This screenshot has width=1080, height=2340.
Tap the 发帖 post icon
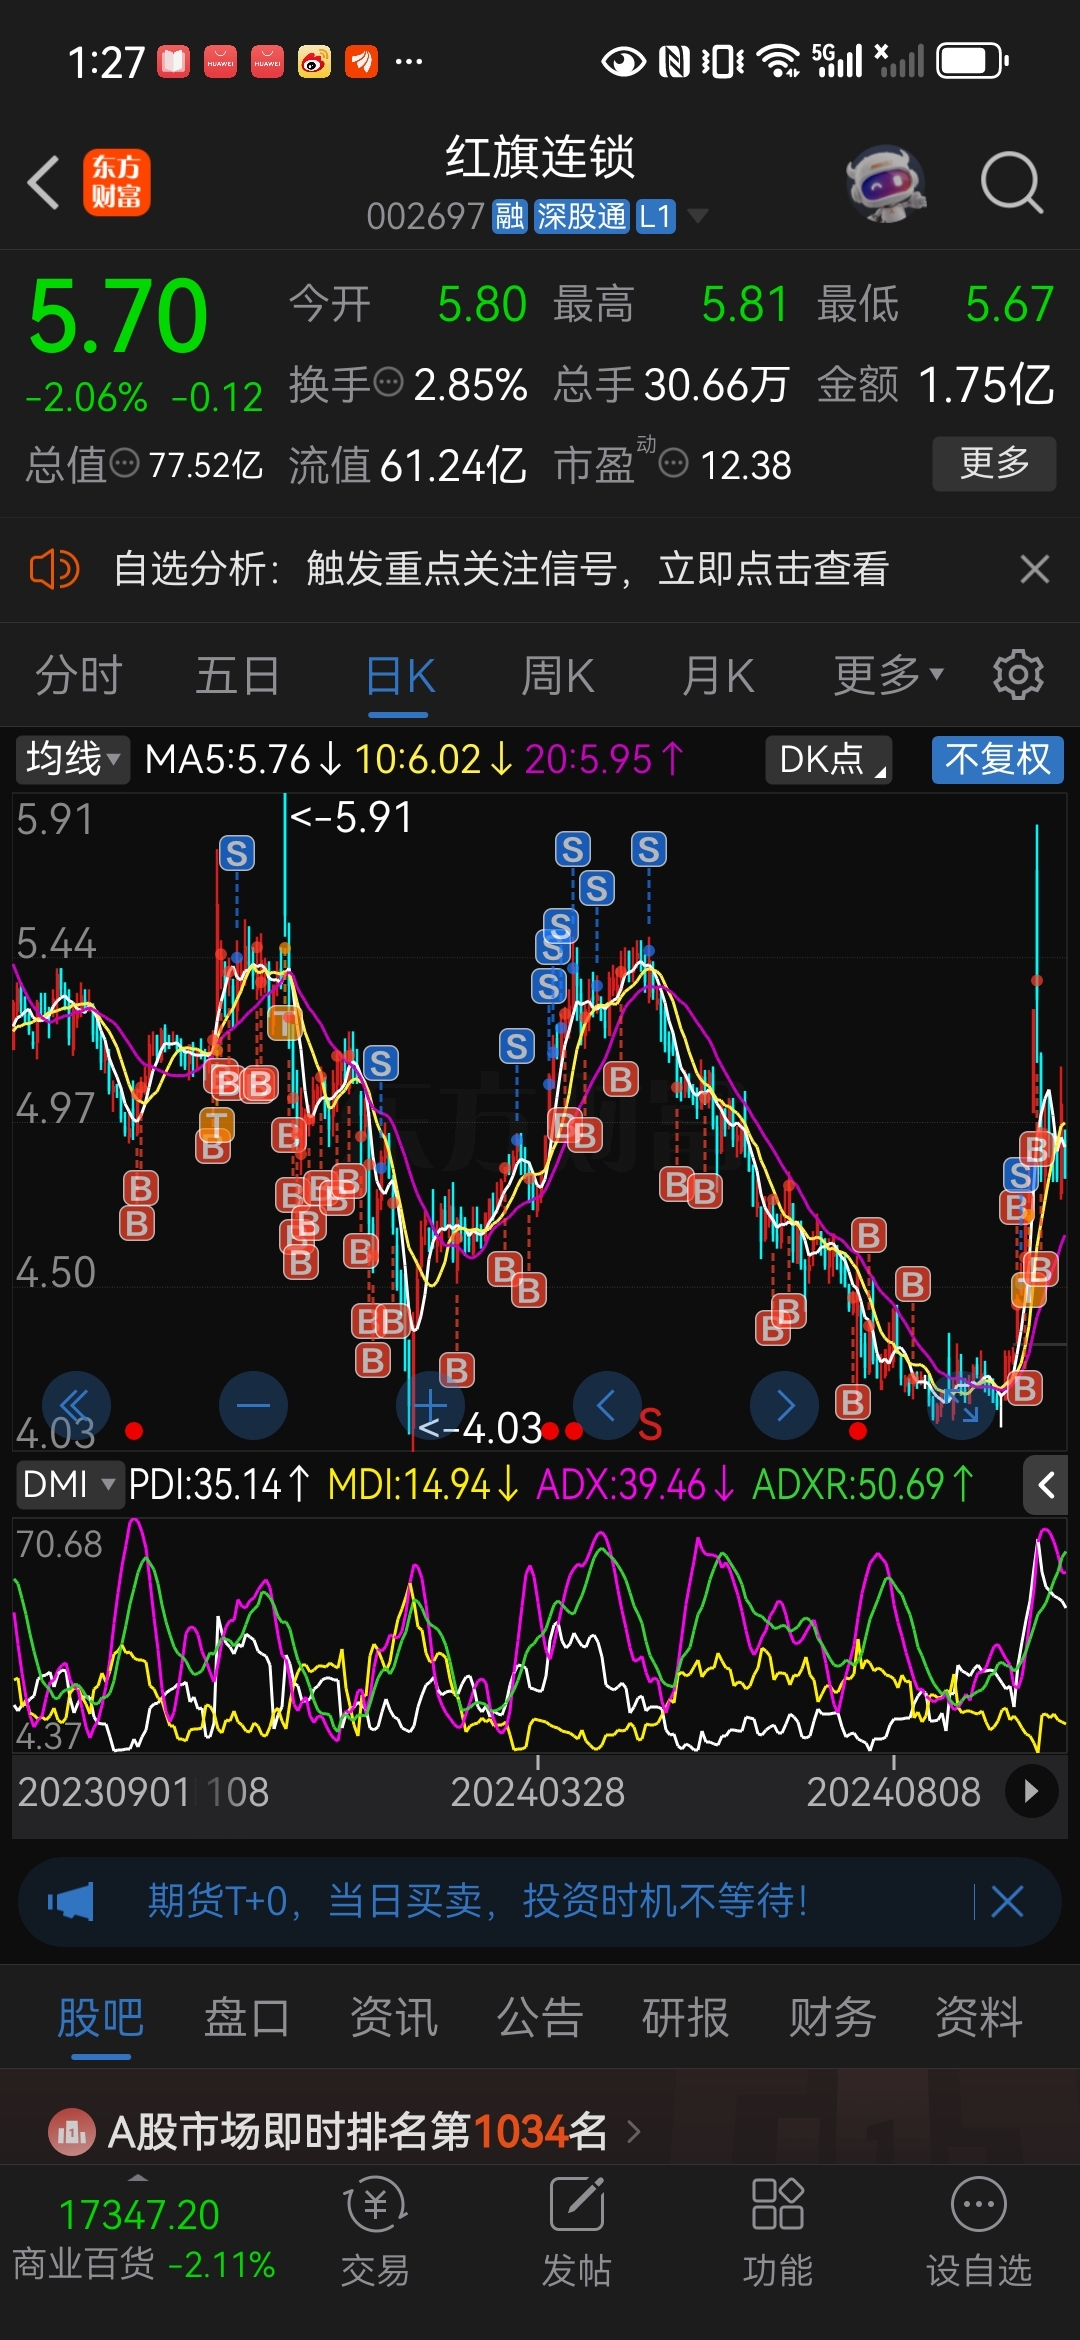(577, 2230)
